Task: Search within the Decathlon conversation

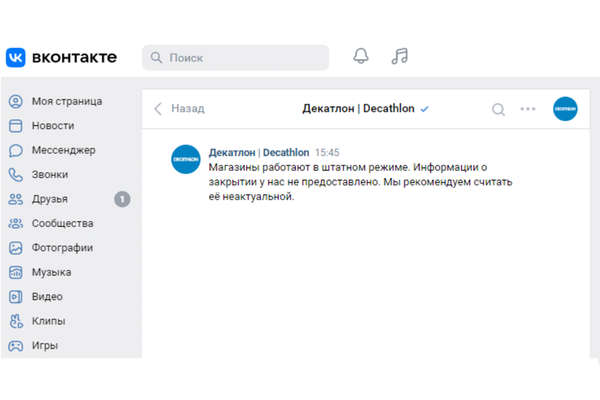Action: pyautogui.click(x=498, y=109)
